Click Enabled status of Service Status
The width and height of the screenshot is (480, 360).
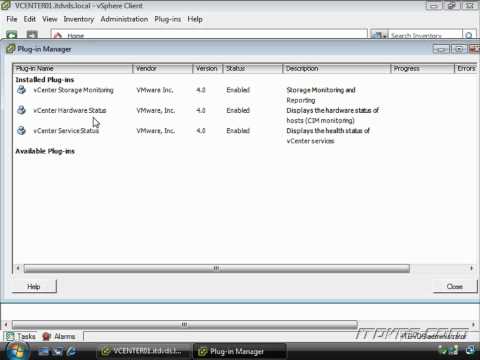[238, 131]
